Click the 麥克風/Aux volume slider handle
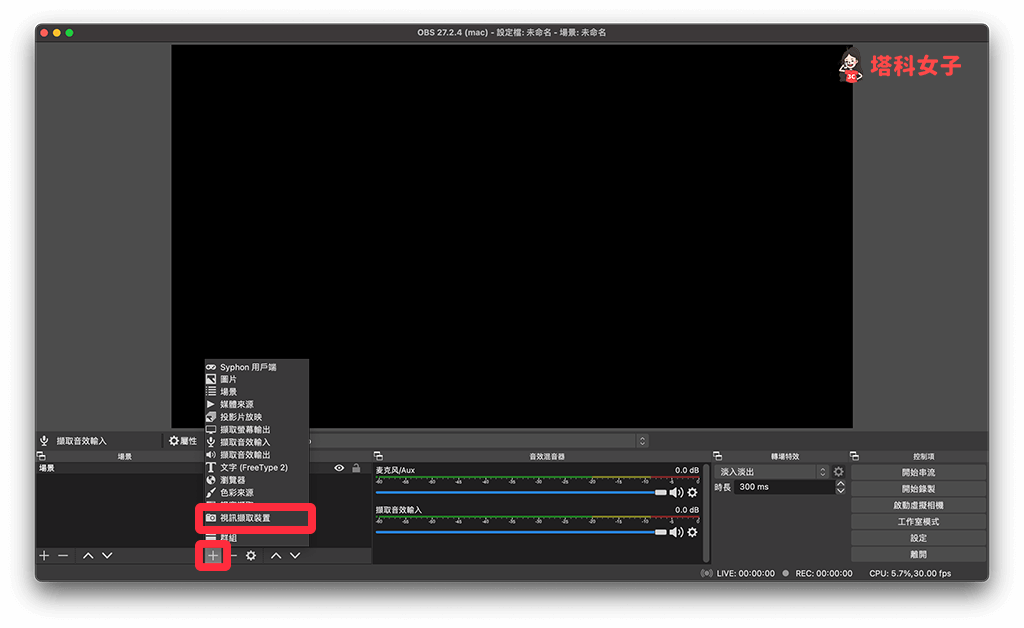 click(x=660, y=492)
